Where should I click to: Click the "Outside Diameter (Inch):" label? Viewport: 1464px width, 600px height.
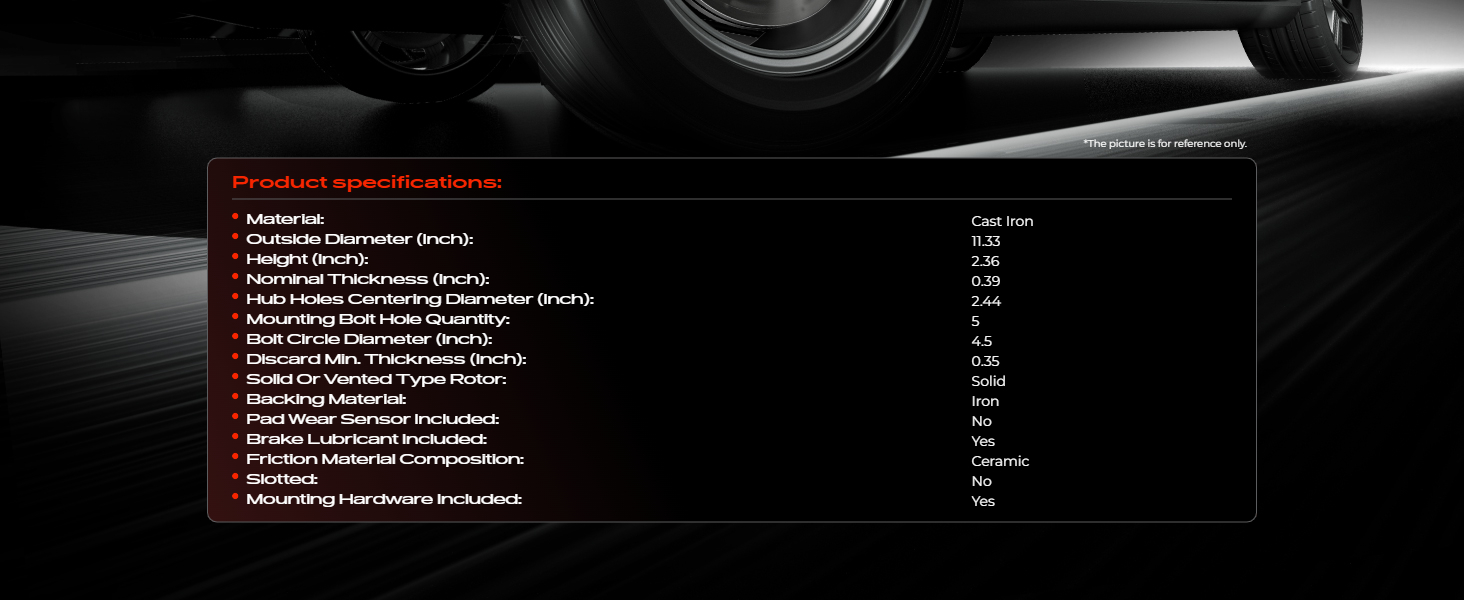pos(359,239)
